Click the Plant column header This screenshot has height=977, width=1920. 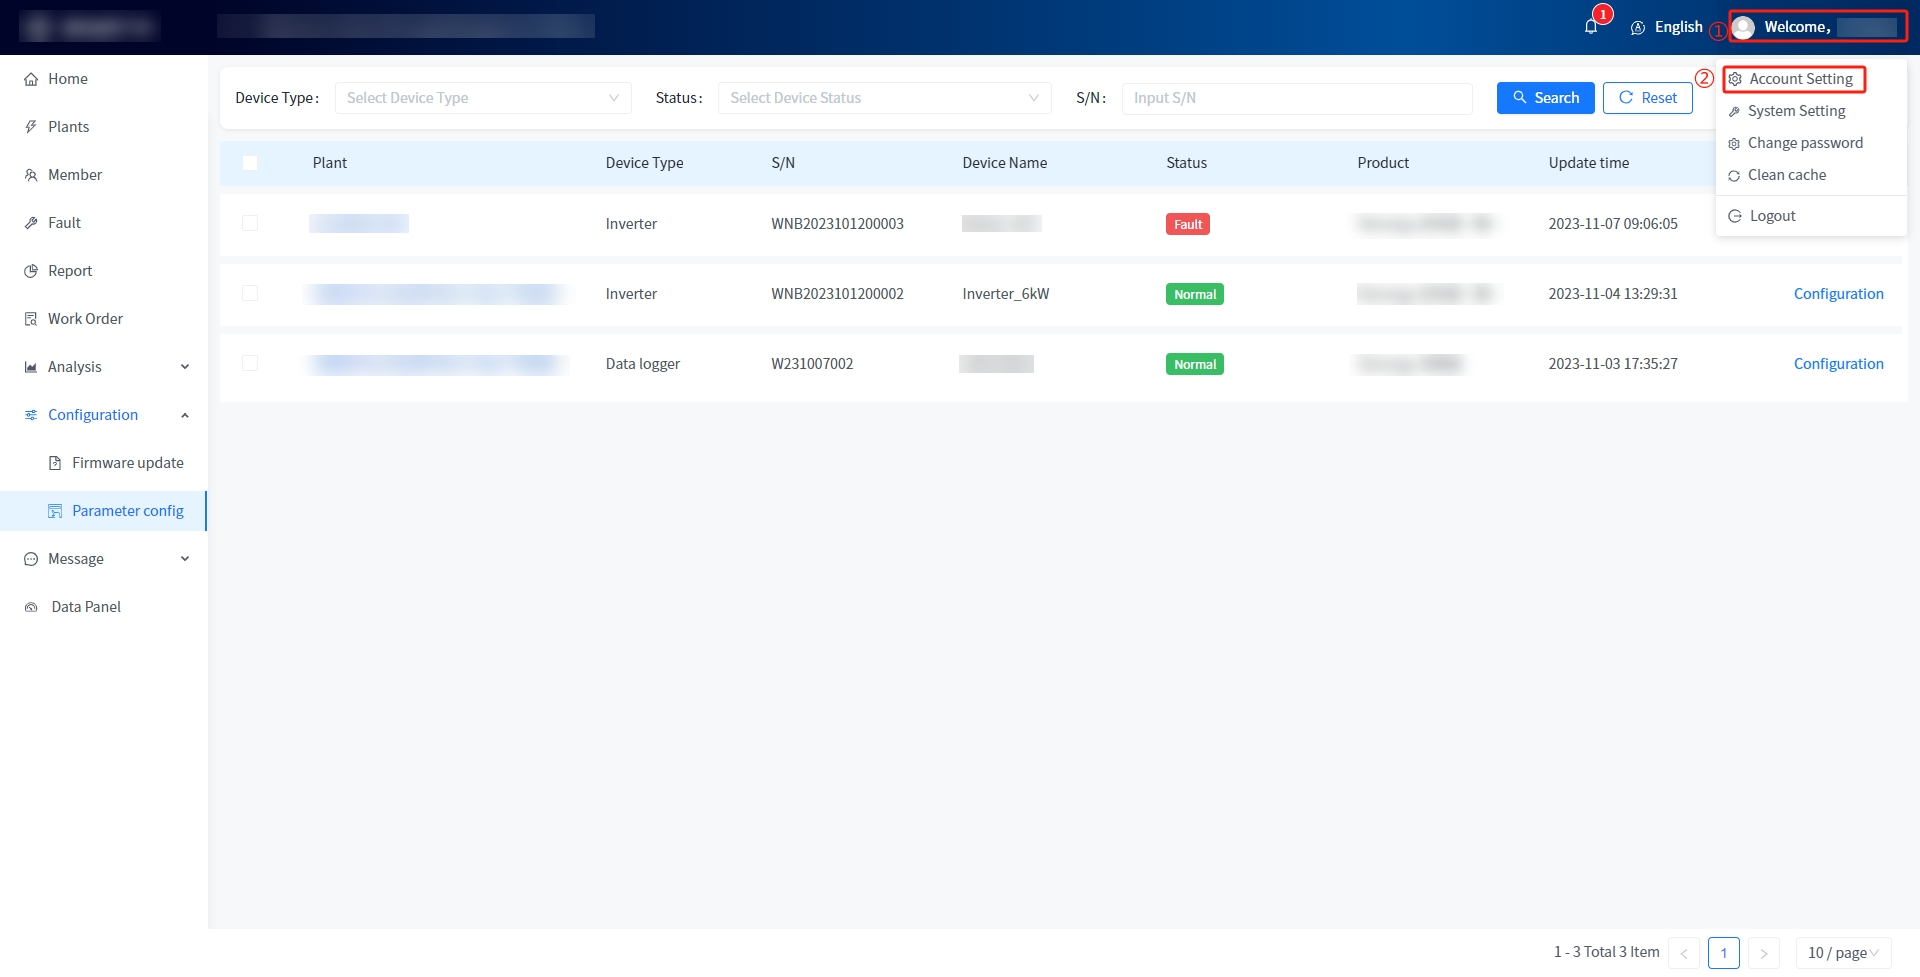pyautogui.click(x=329, y=163)
